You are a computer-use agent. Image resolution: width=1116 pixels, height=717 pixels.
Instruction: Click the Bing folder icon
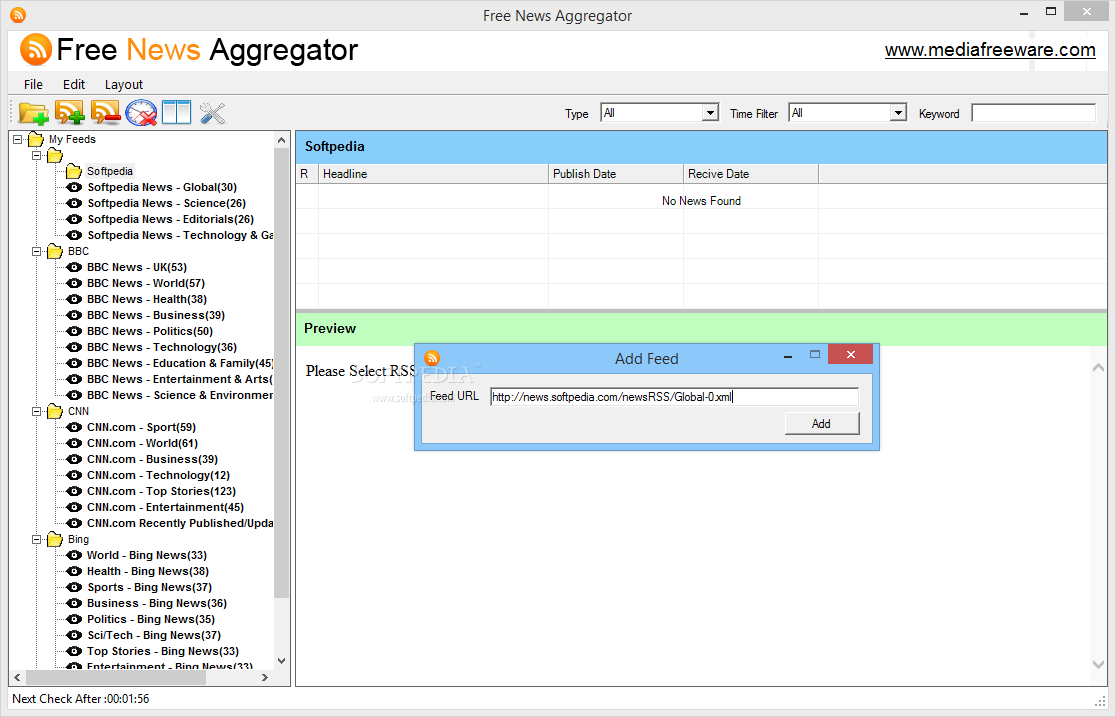point(55,540)
